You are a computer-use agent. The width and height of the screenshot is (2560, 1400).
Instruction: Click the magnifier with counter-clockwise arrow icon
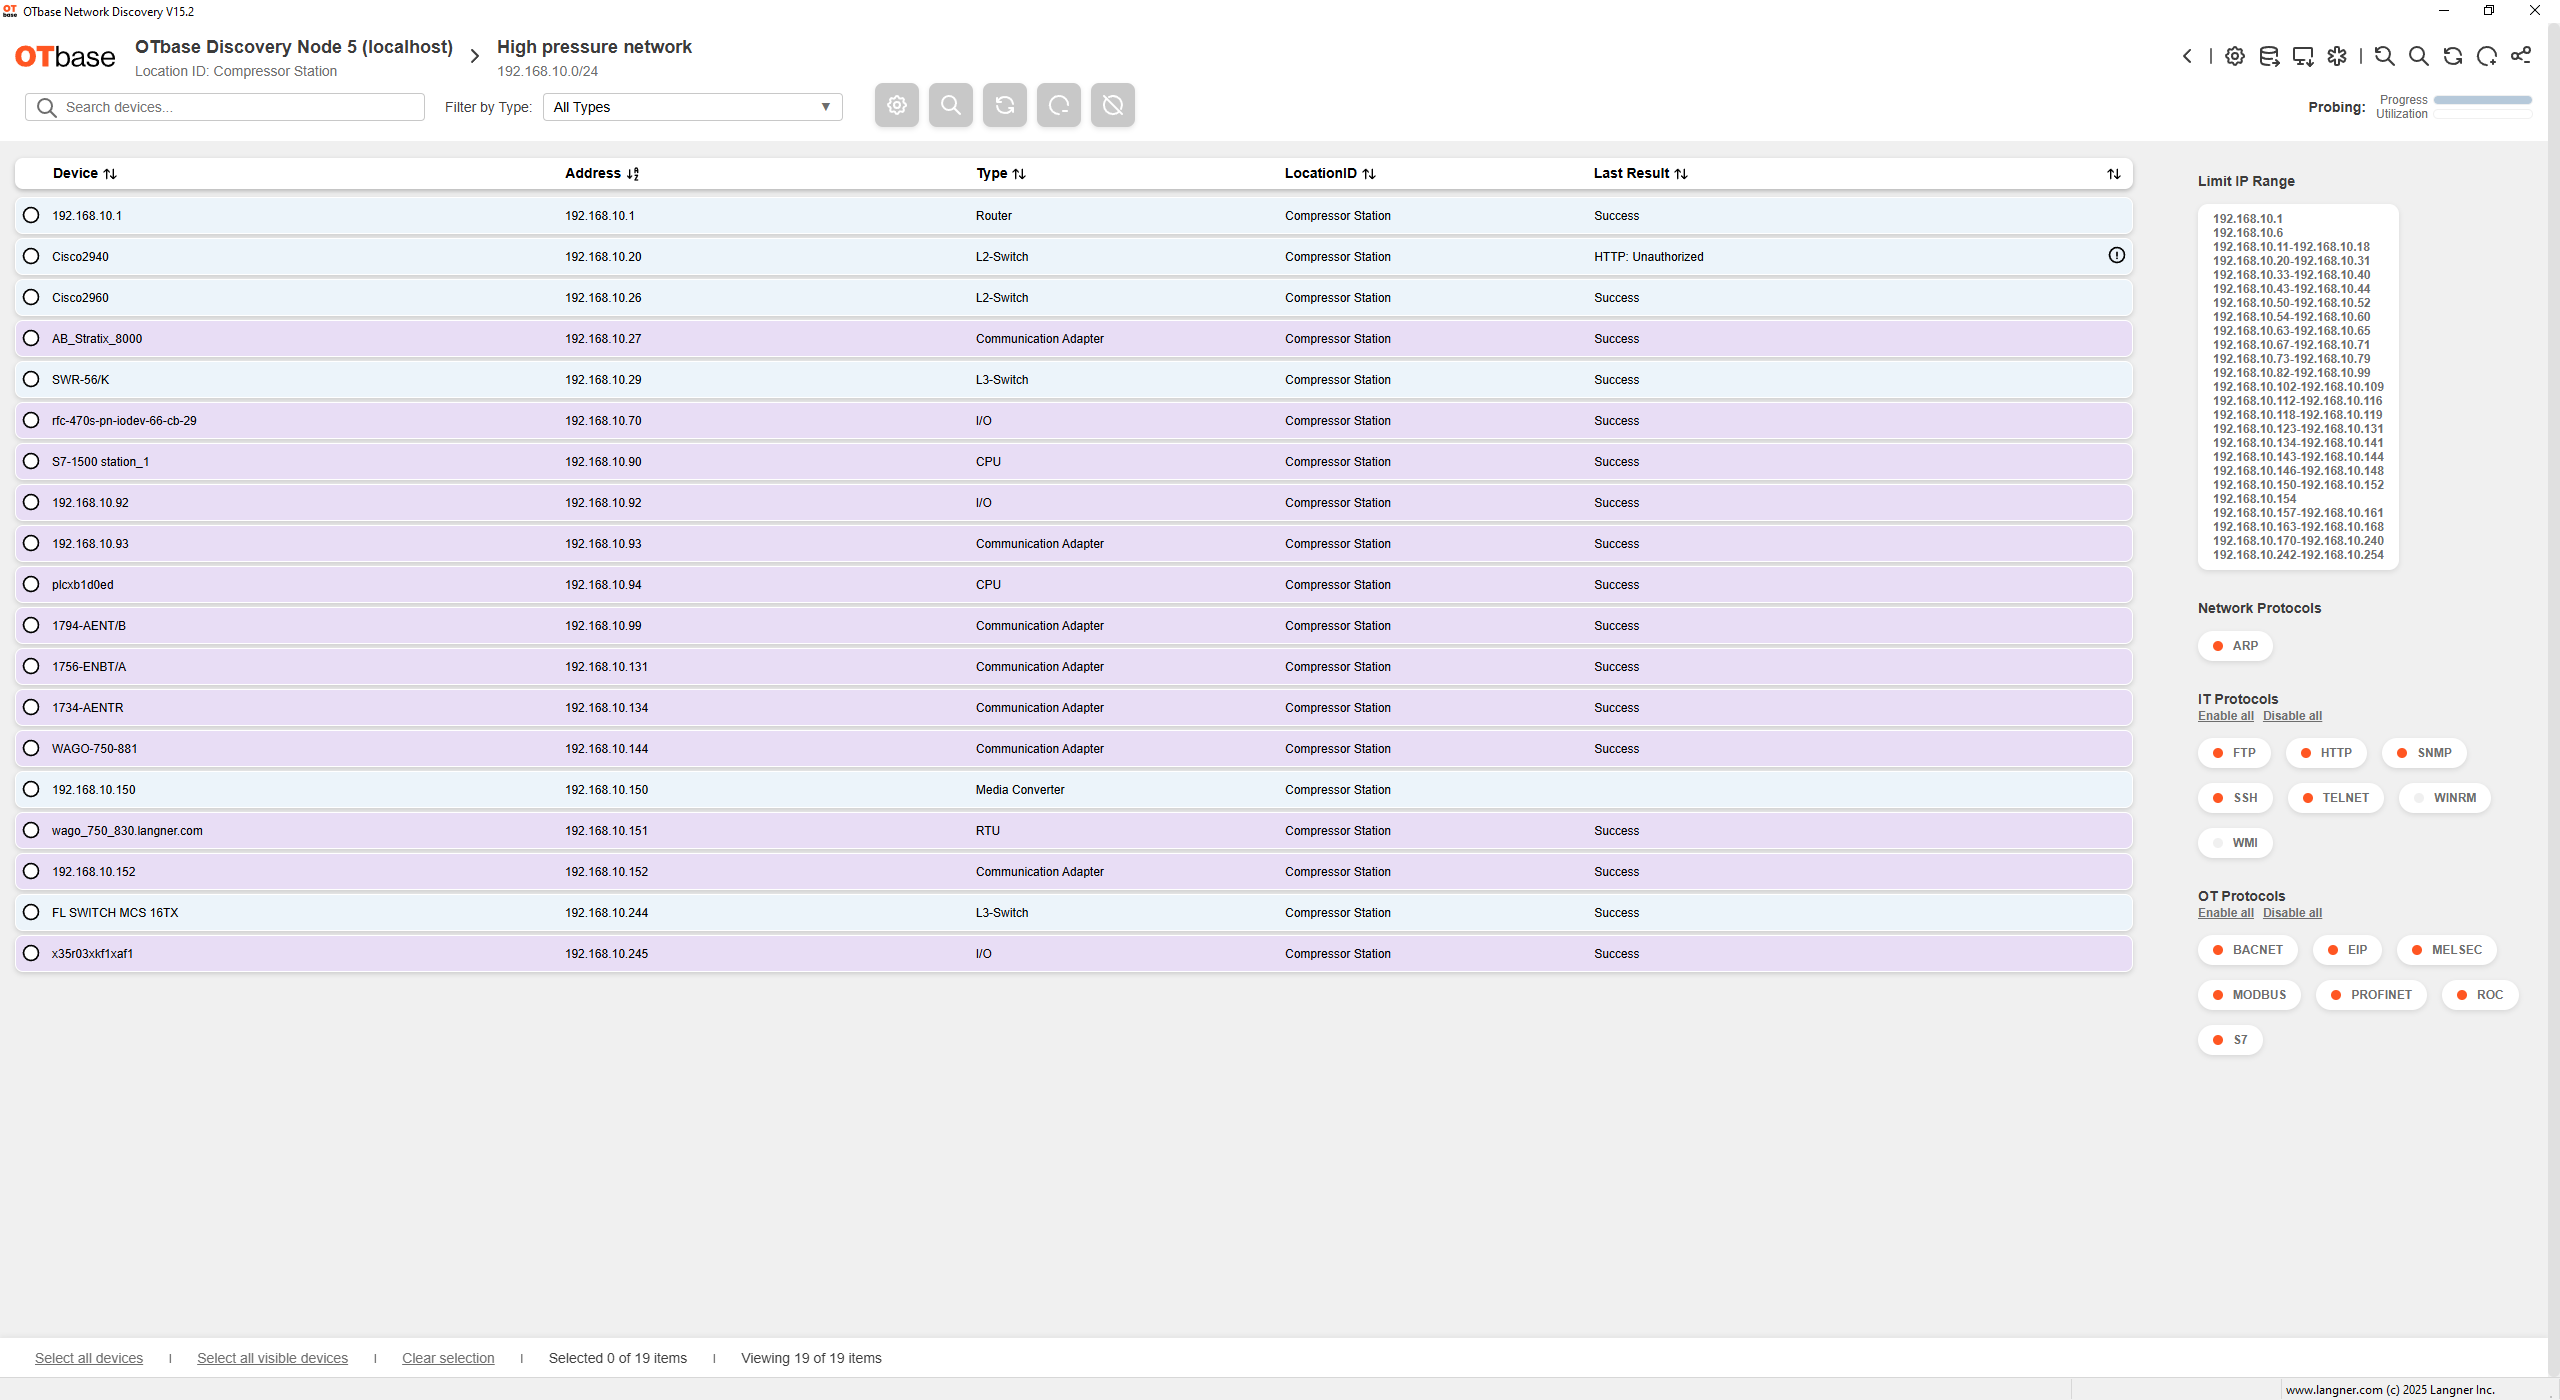(2385, 56)
